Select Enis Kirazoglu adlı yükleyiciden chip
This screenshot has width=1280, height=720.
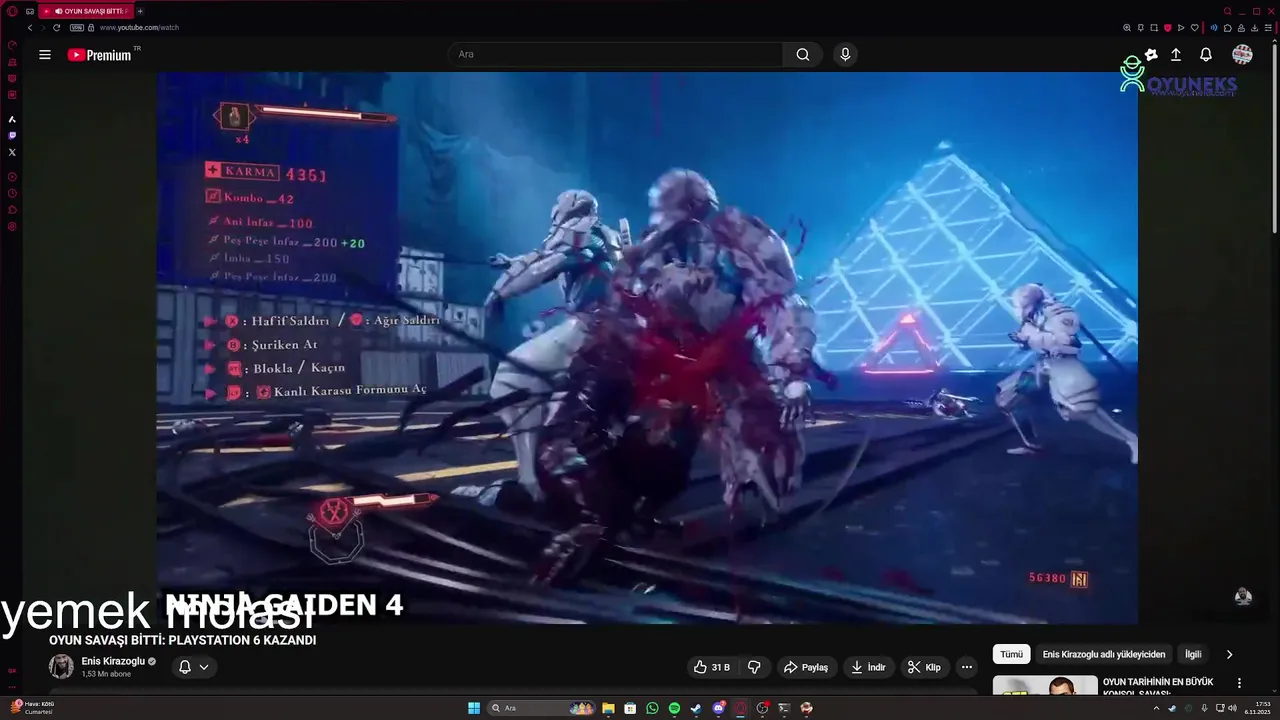(1104, 654)
